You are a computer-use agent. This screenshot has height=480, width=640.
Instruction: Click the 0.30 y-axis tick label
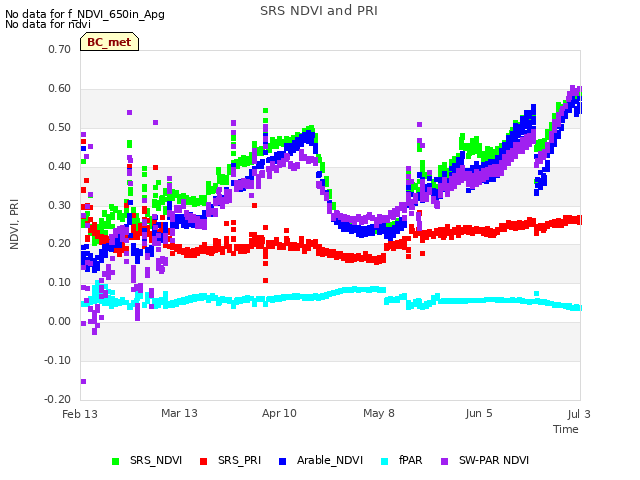[59, 205]
